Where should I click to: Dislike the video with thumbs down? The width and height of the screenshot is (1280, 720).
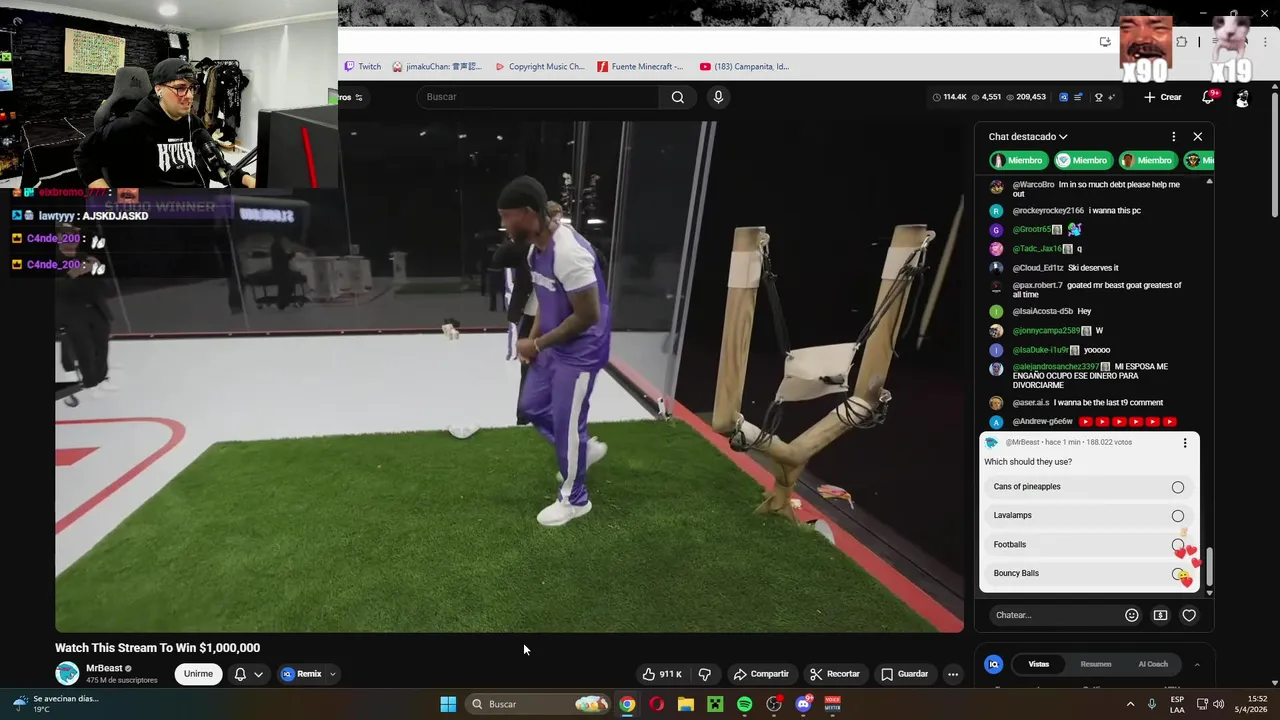(705, 674)
